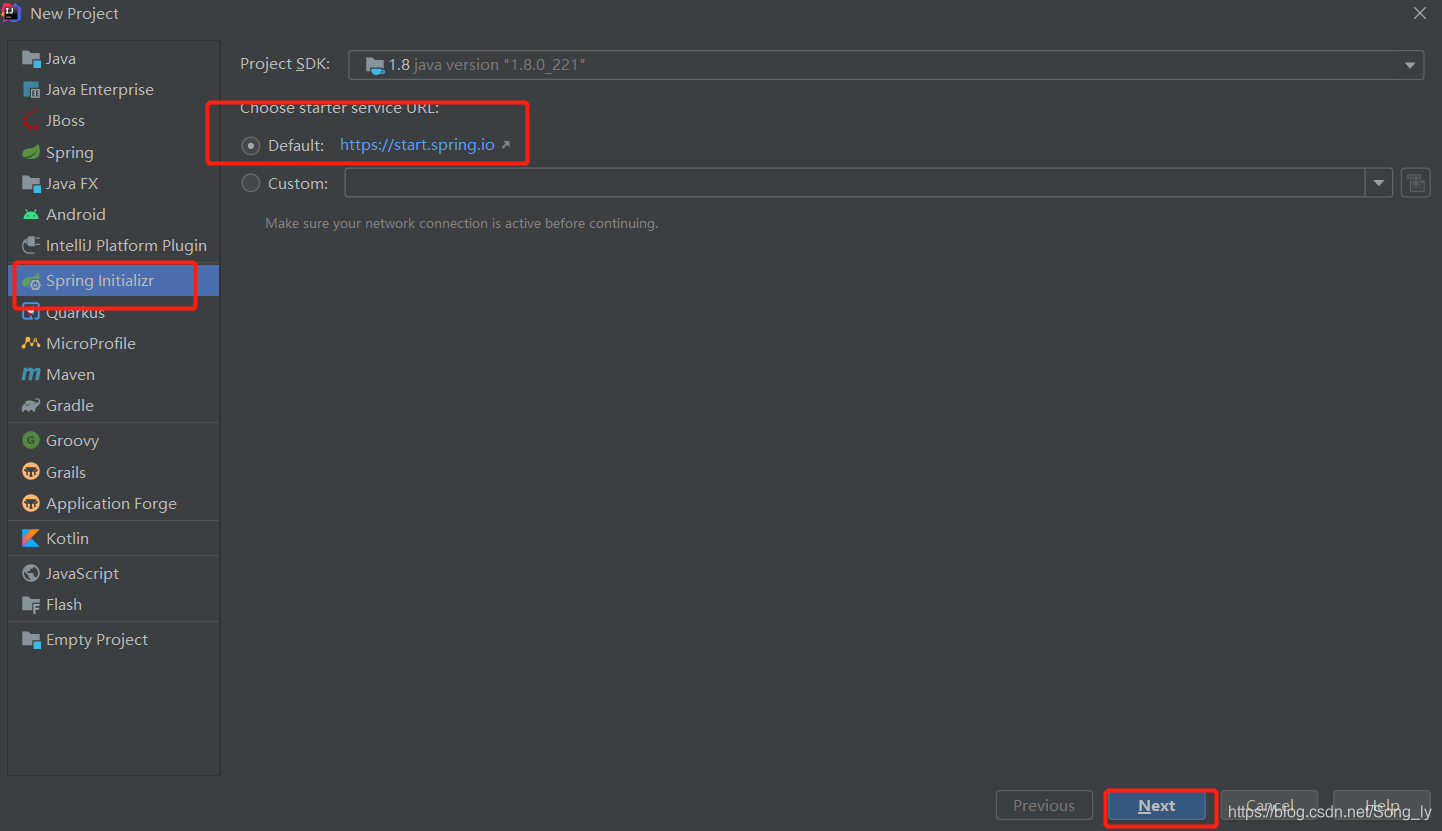This screenshot has height=831, width=1442.
Task: Pick the Groovy entry
Action: tap(72, 440)
